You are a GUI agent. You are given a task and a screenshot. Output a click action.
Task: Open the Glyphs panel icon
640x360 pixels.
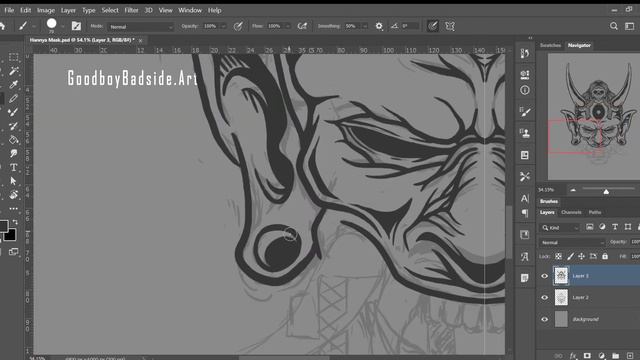(x=525, y=256)
